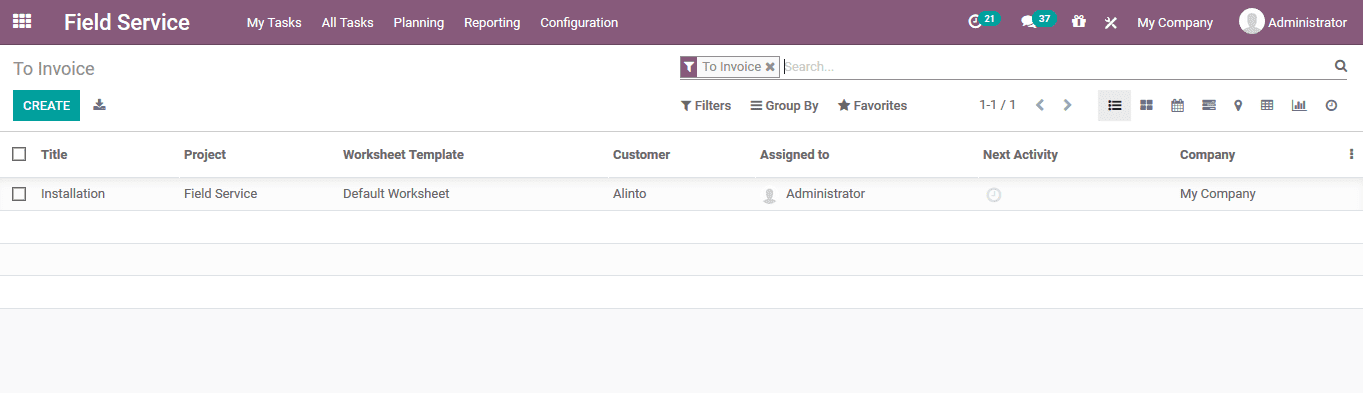Switch to Calendar view icon
Image resolution: width=1365 pixels, height=393 pixels.
tap(1177, 105)
